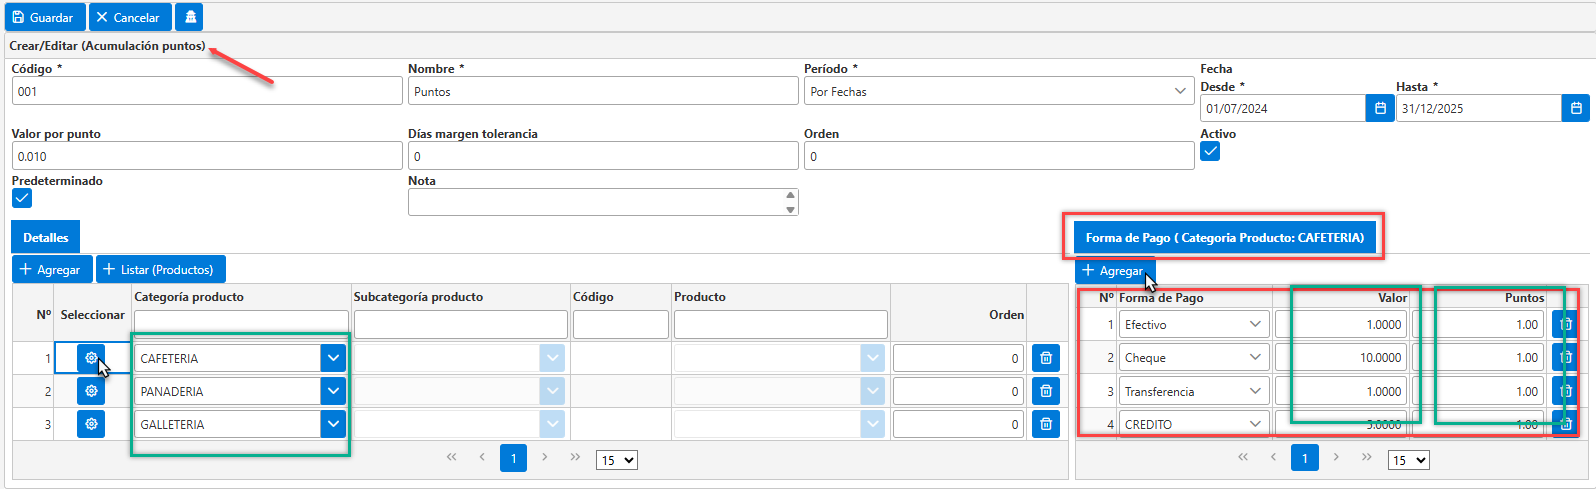Open the Forma de Pago CAFETERIA tab
The width and height of the screenshot is (1596, 489).
tap(1225, 238)
